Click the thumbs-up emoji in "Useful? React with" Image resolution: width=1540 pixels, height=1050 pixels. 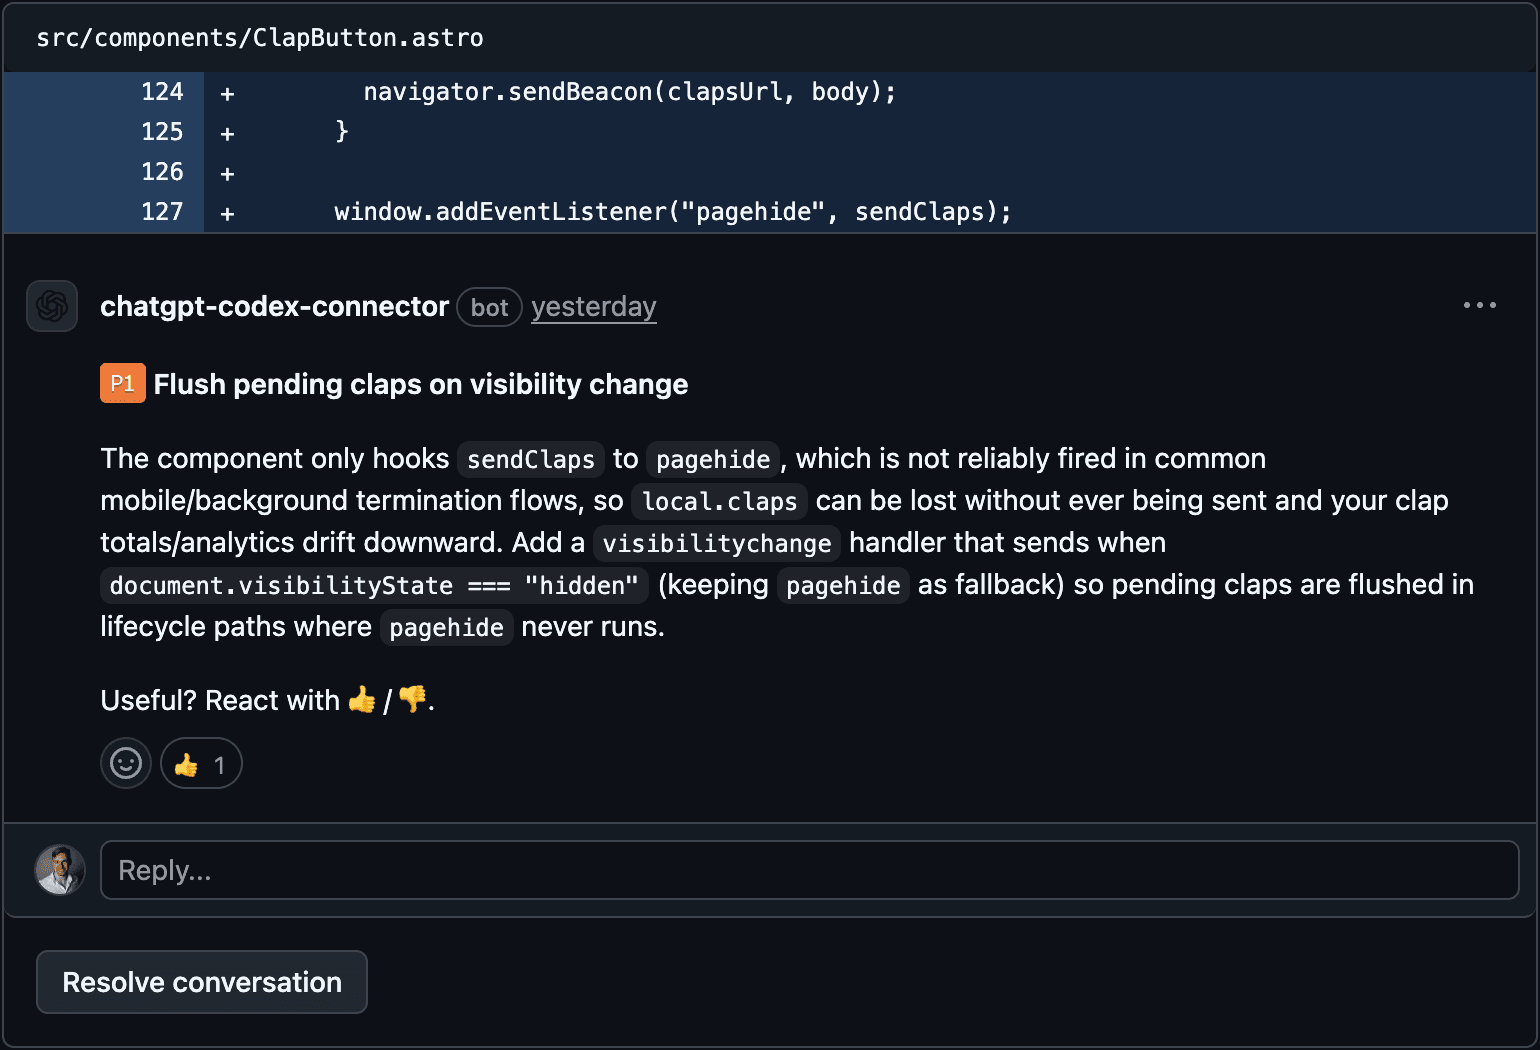click(x=362, y=700)
